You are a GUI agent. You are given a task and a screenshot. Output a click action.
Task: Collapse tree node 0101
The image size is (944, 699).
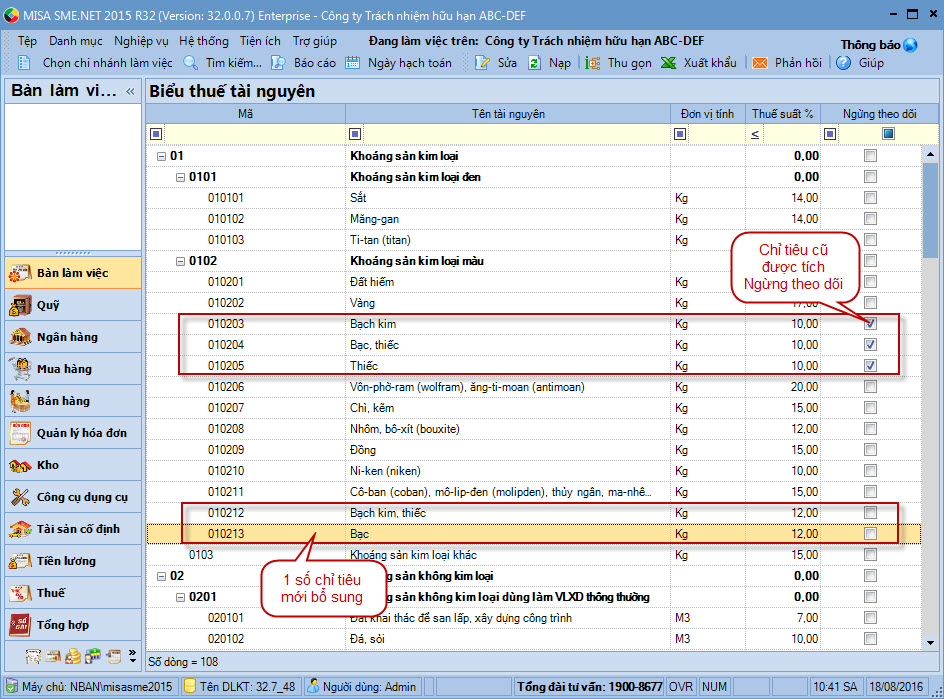180,177
